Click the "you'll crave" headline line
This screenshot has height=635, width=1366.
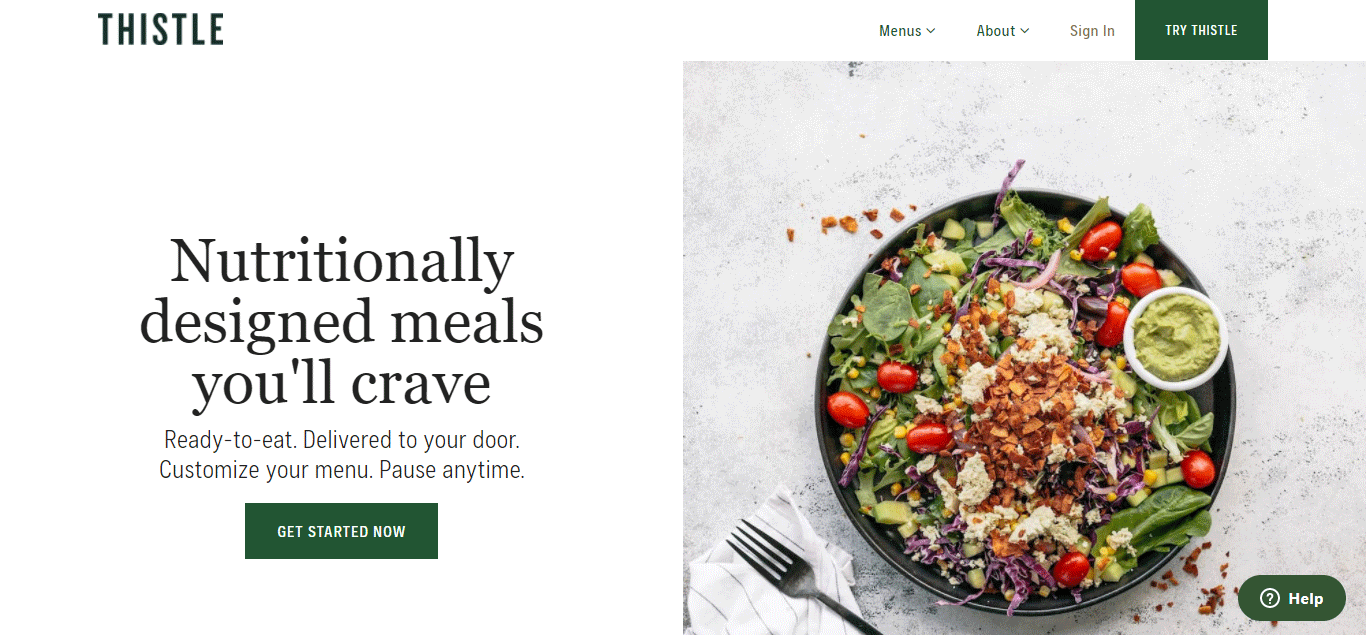(x=341, y=383)
